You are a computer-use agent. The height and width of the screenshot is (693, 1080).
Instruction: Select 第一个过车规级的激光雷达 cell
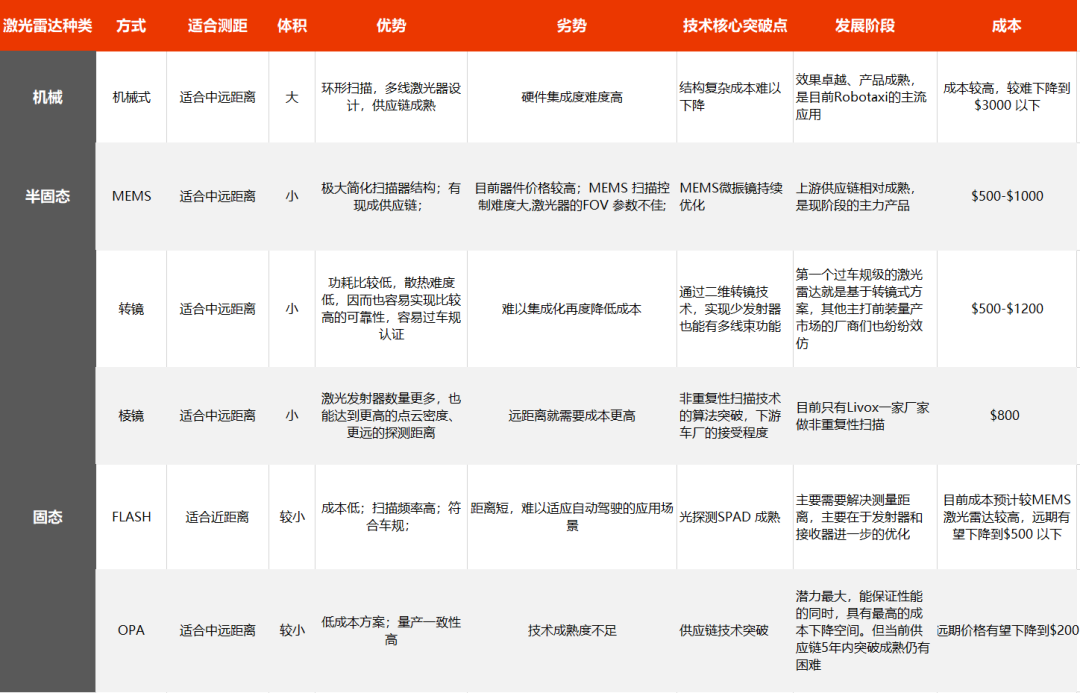click(x=865, y=309)
